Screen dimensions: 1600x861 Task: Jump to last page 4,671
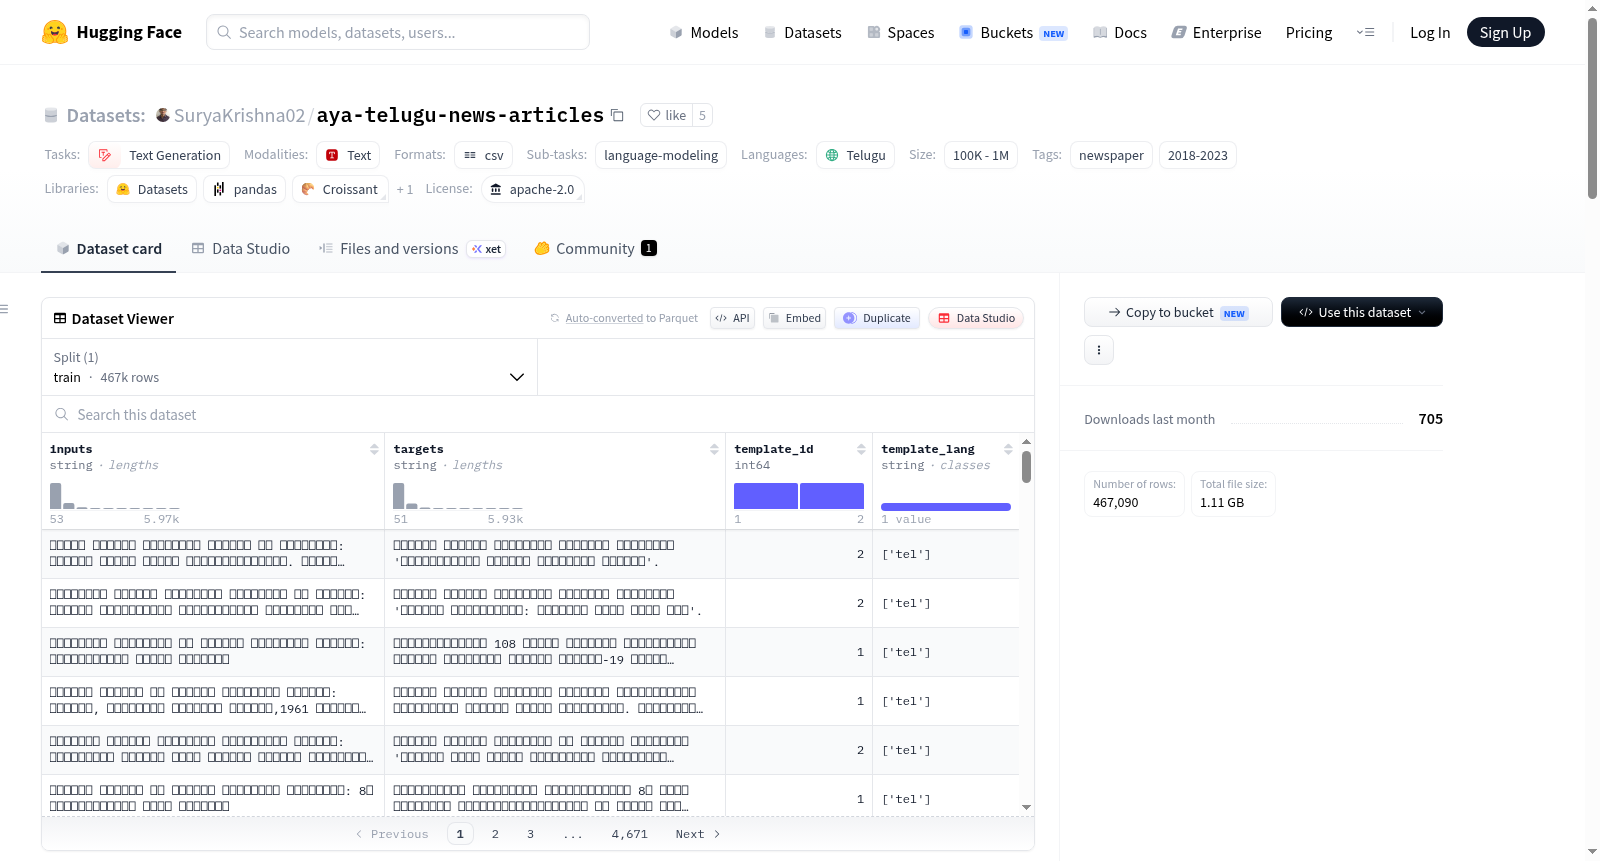(x=630, y=834)
